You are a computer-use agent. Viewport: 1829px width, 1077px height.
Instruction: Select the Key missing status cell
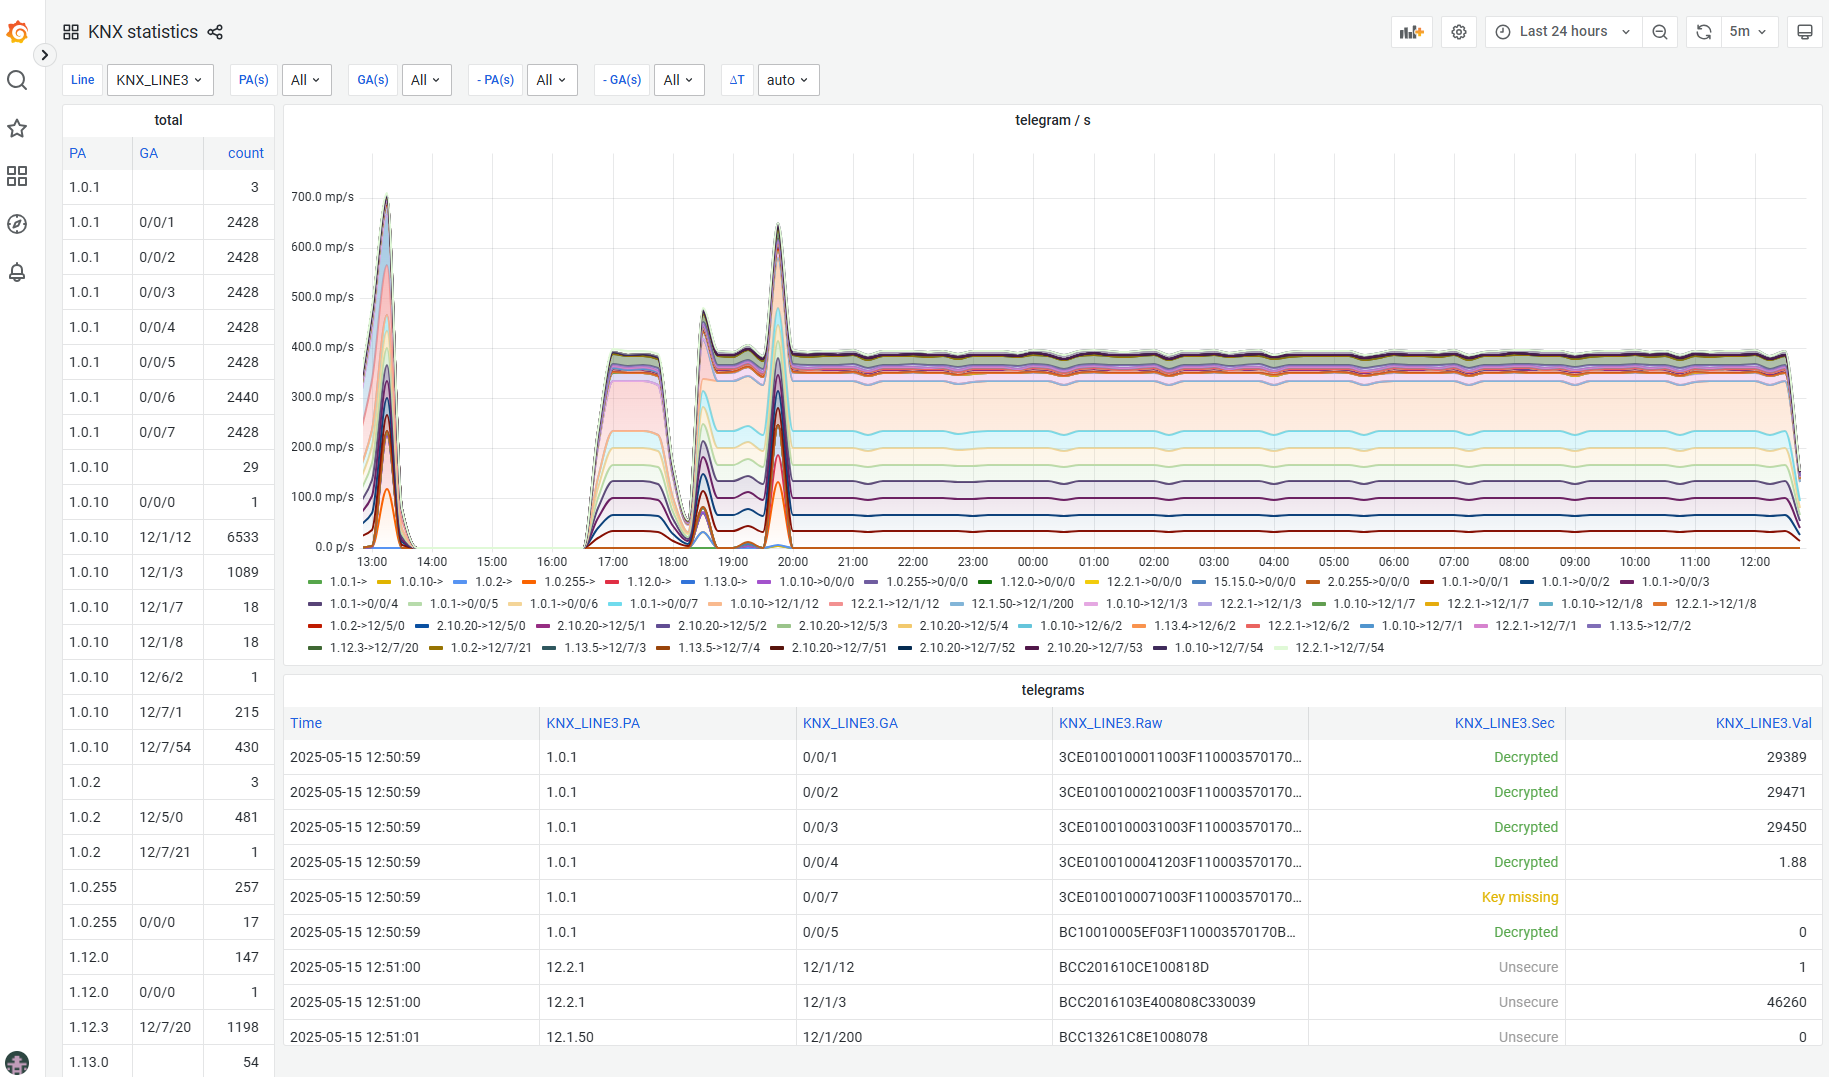[x=1437, y=897]
